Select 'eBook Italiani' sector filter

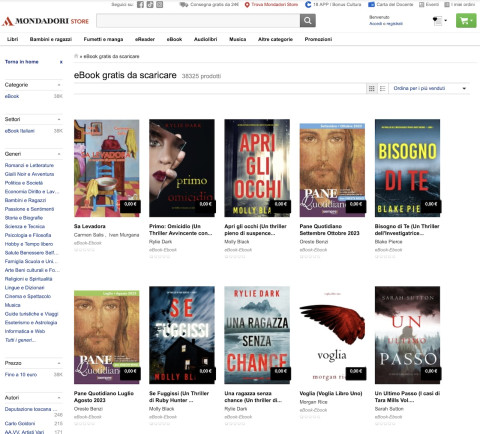(20, 131)
